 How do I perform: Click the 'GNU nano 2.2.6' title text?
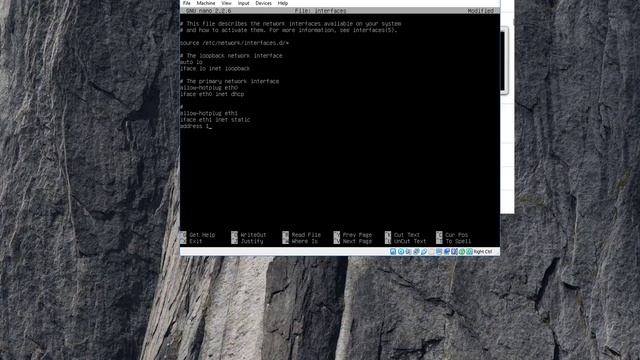[x=209, y=11]
